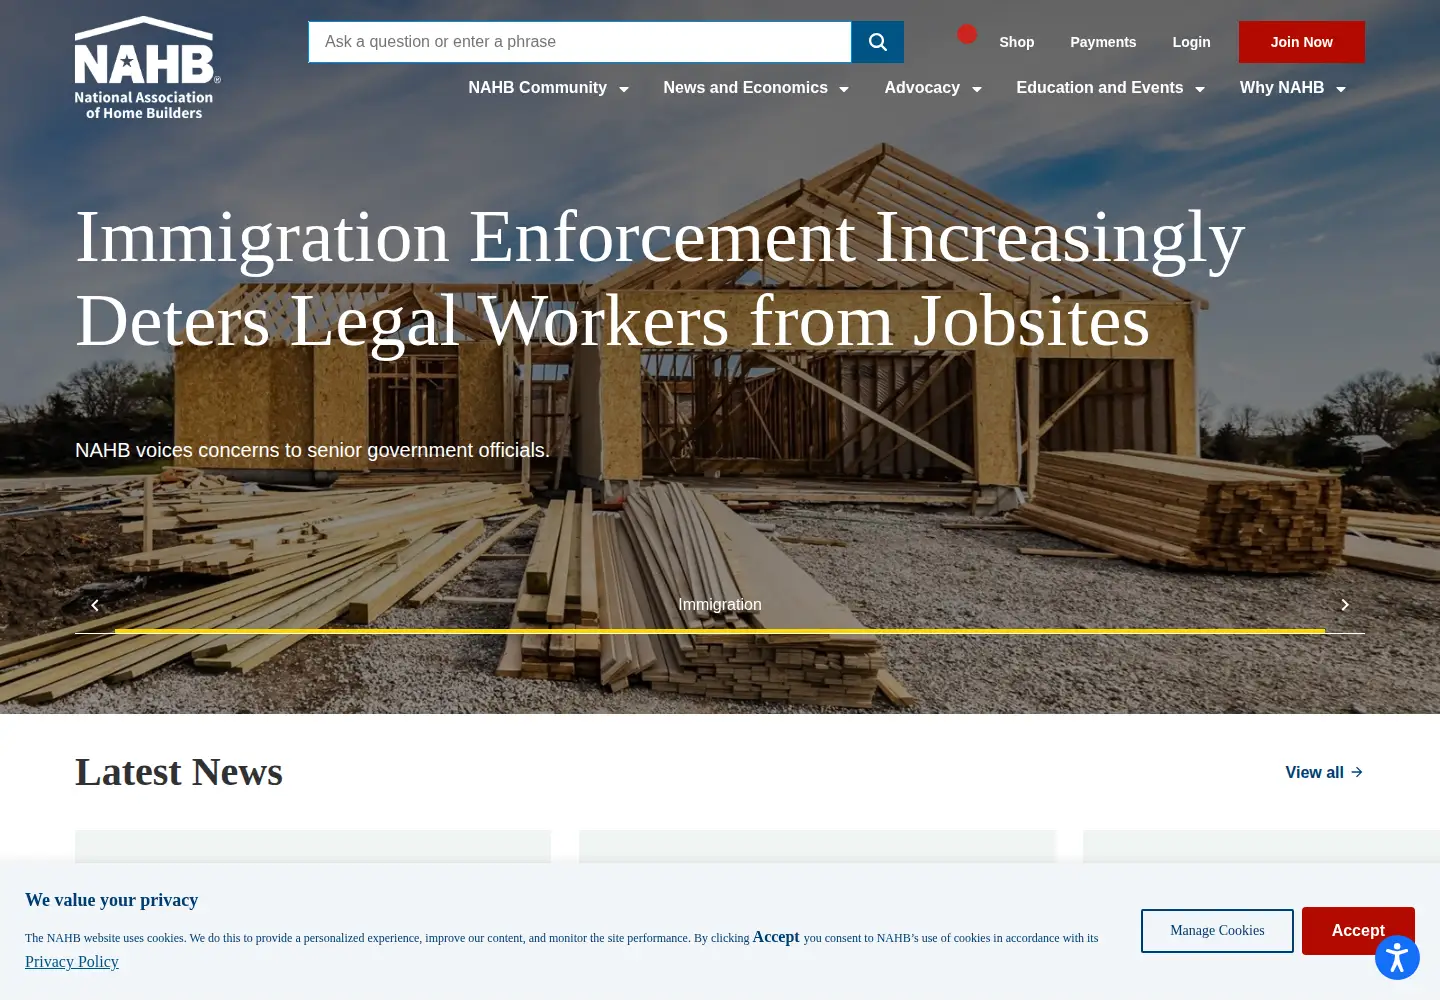Go to previous carousel slide arrow

(95, 605)
